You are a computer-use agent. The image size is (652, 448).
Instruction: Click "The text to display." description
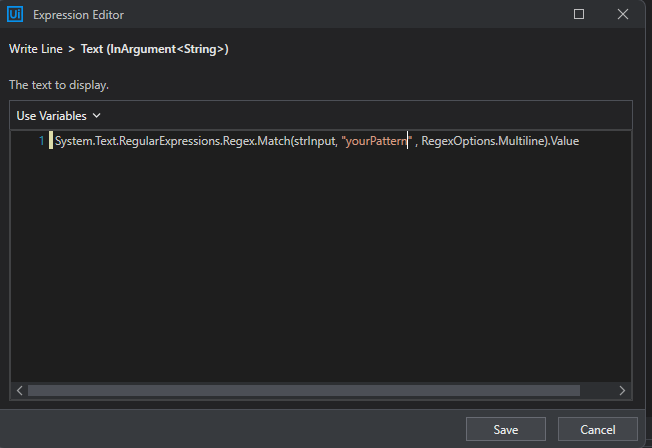tap(59, 85)
